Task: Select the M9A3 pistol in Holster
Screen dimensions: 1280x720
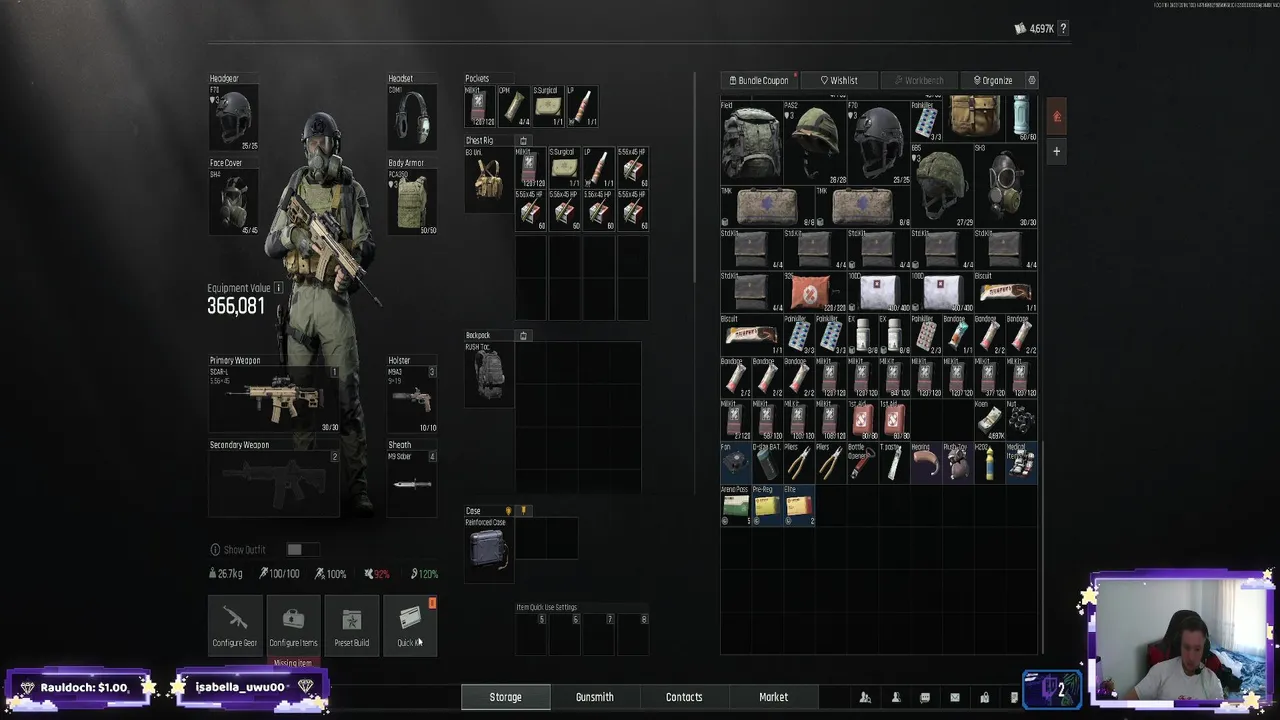Action: [x=412, y=399]
